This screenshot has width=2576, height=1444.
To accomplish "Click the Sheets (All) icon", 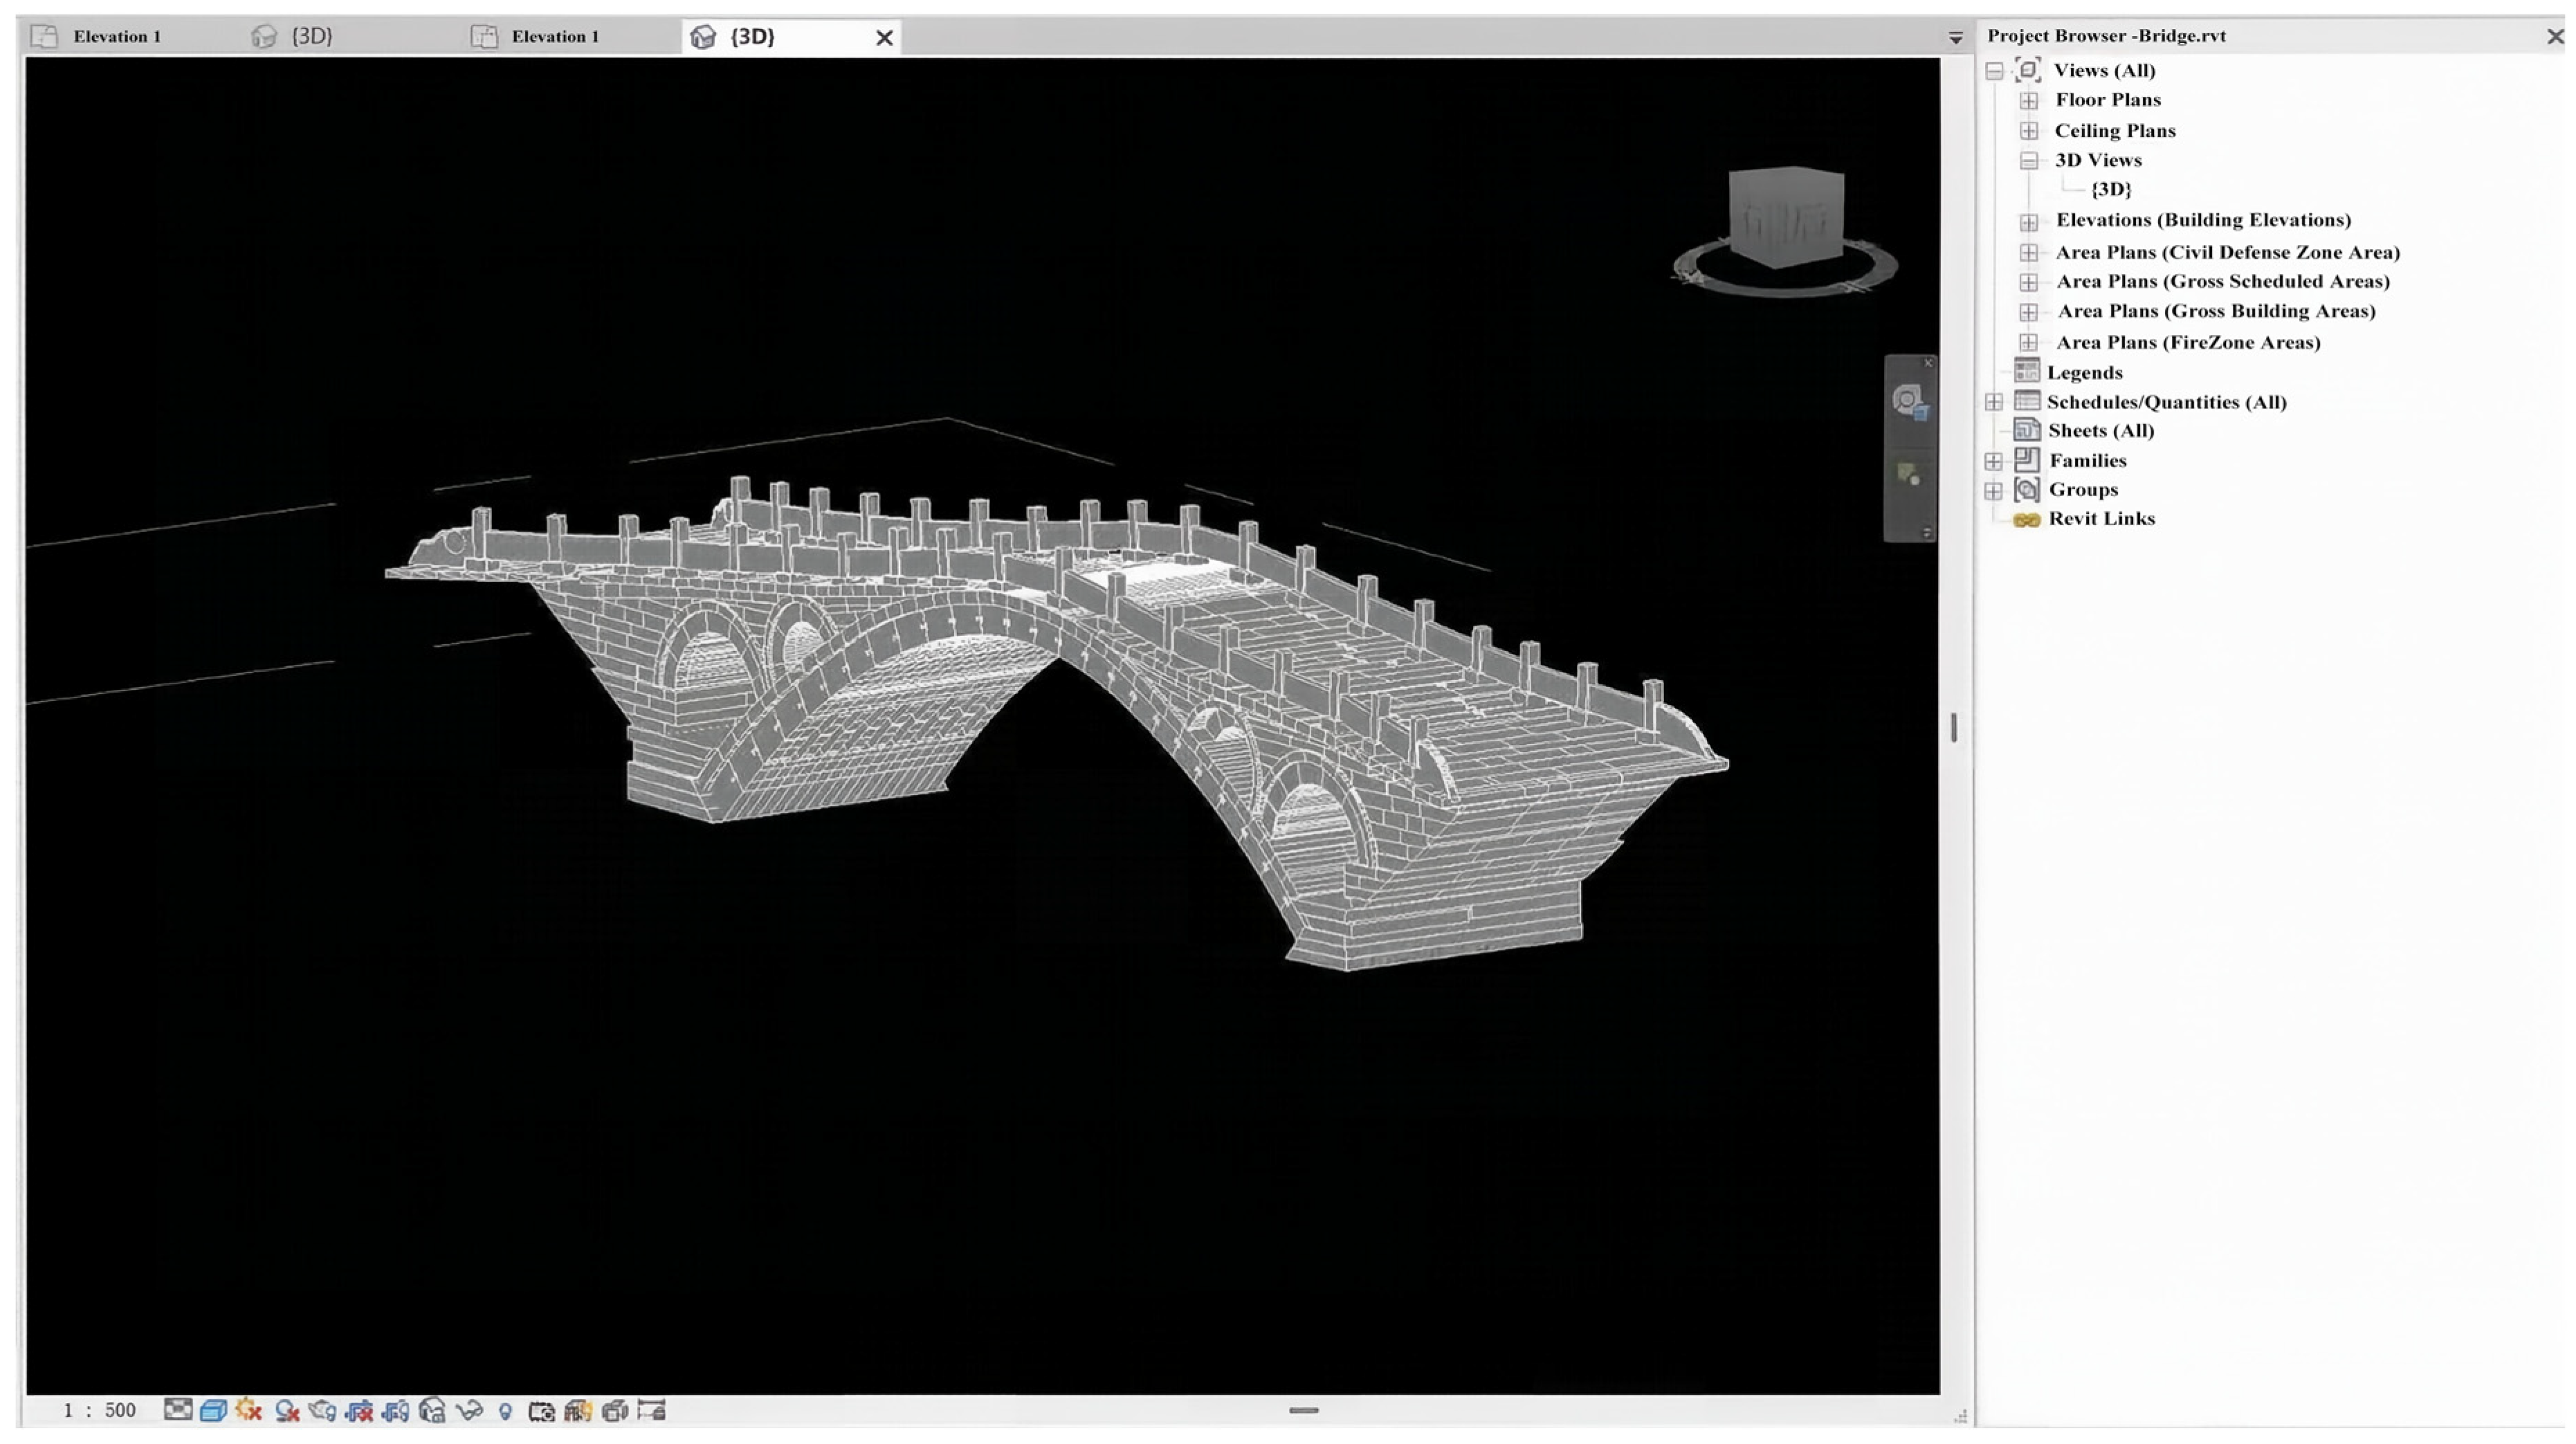I will point(2027,430).
